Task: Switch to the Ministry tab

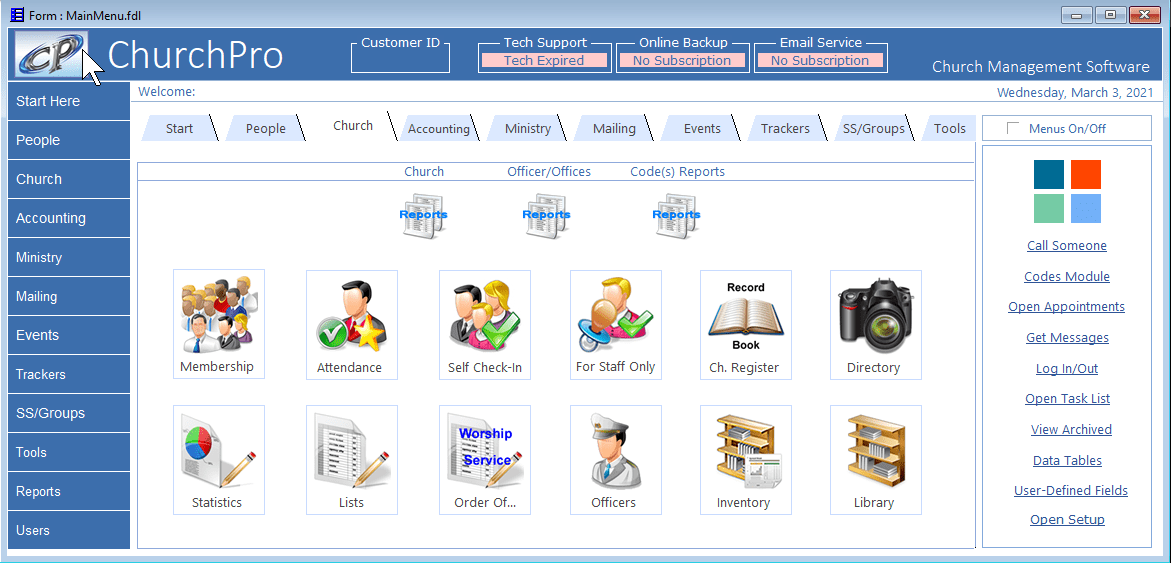Action: pos(527,128)
